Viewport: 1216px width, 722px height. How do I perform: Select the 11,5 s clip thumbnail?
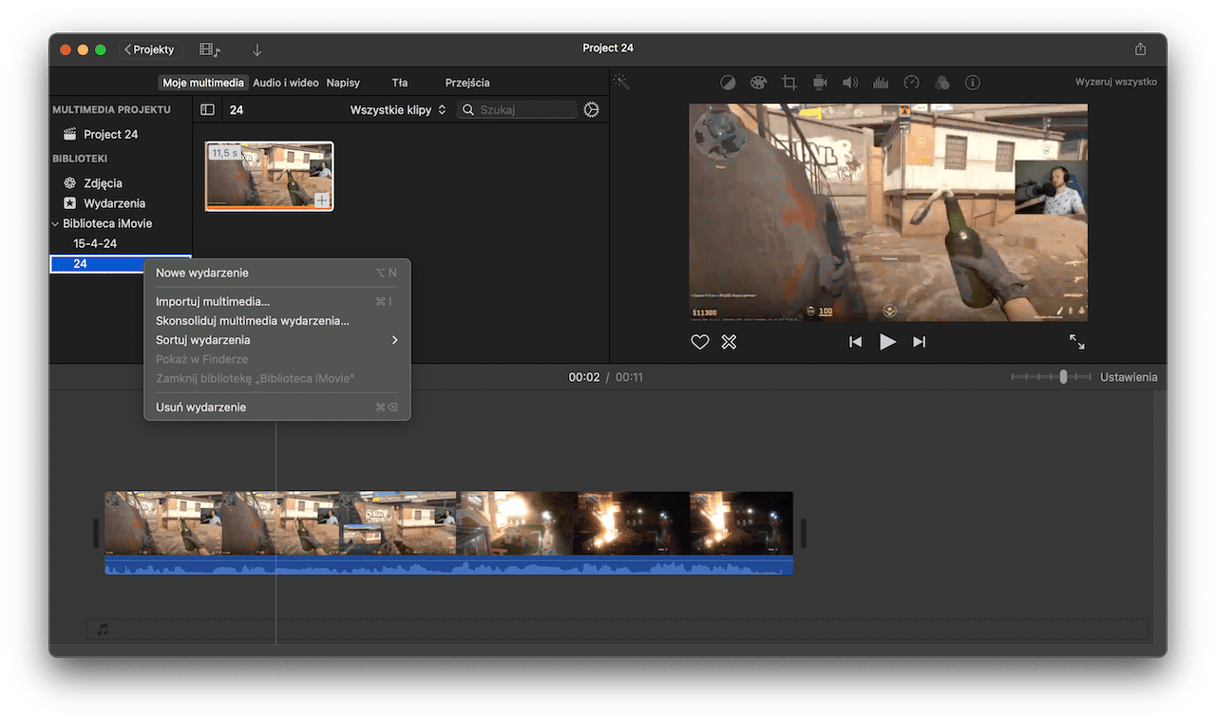pos(269,176)
